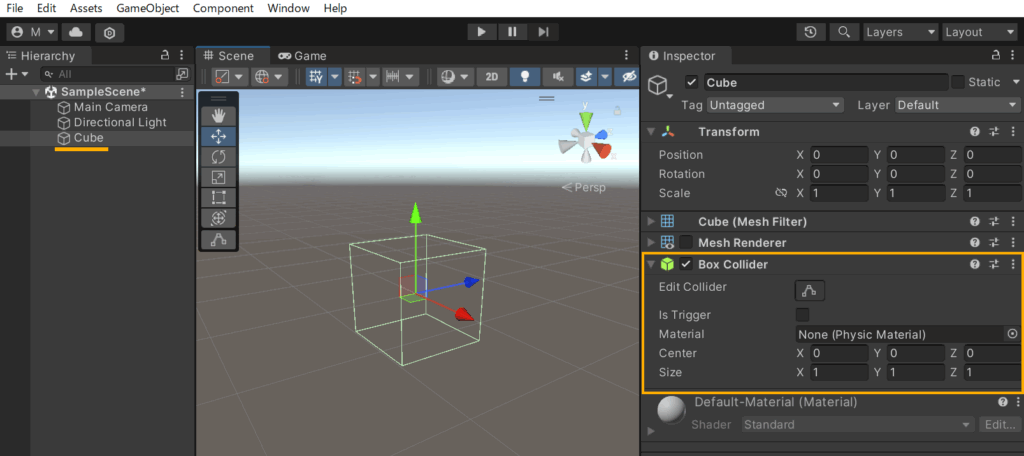Toggle the Inspector lock icon
Viewport: 1024px width, 456px height.
click(x=995, y=56)
